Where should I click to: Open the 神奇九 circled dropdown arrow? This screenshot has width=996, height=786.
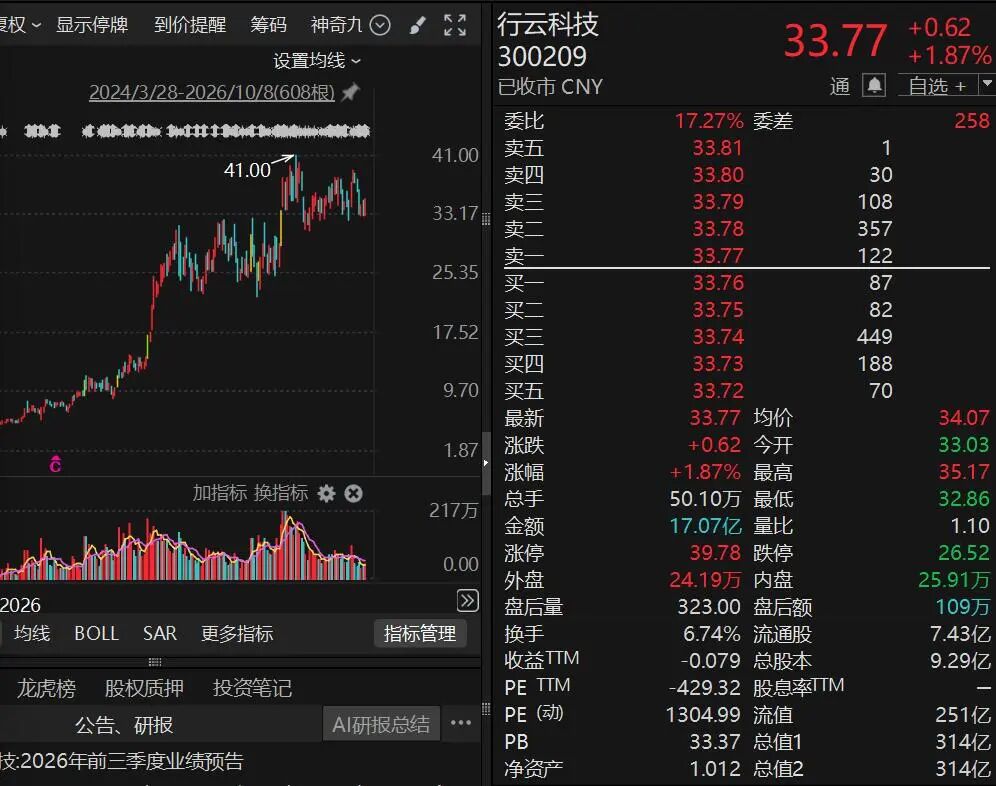380,25
